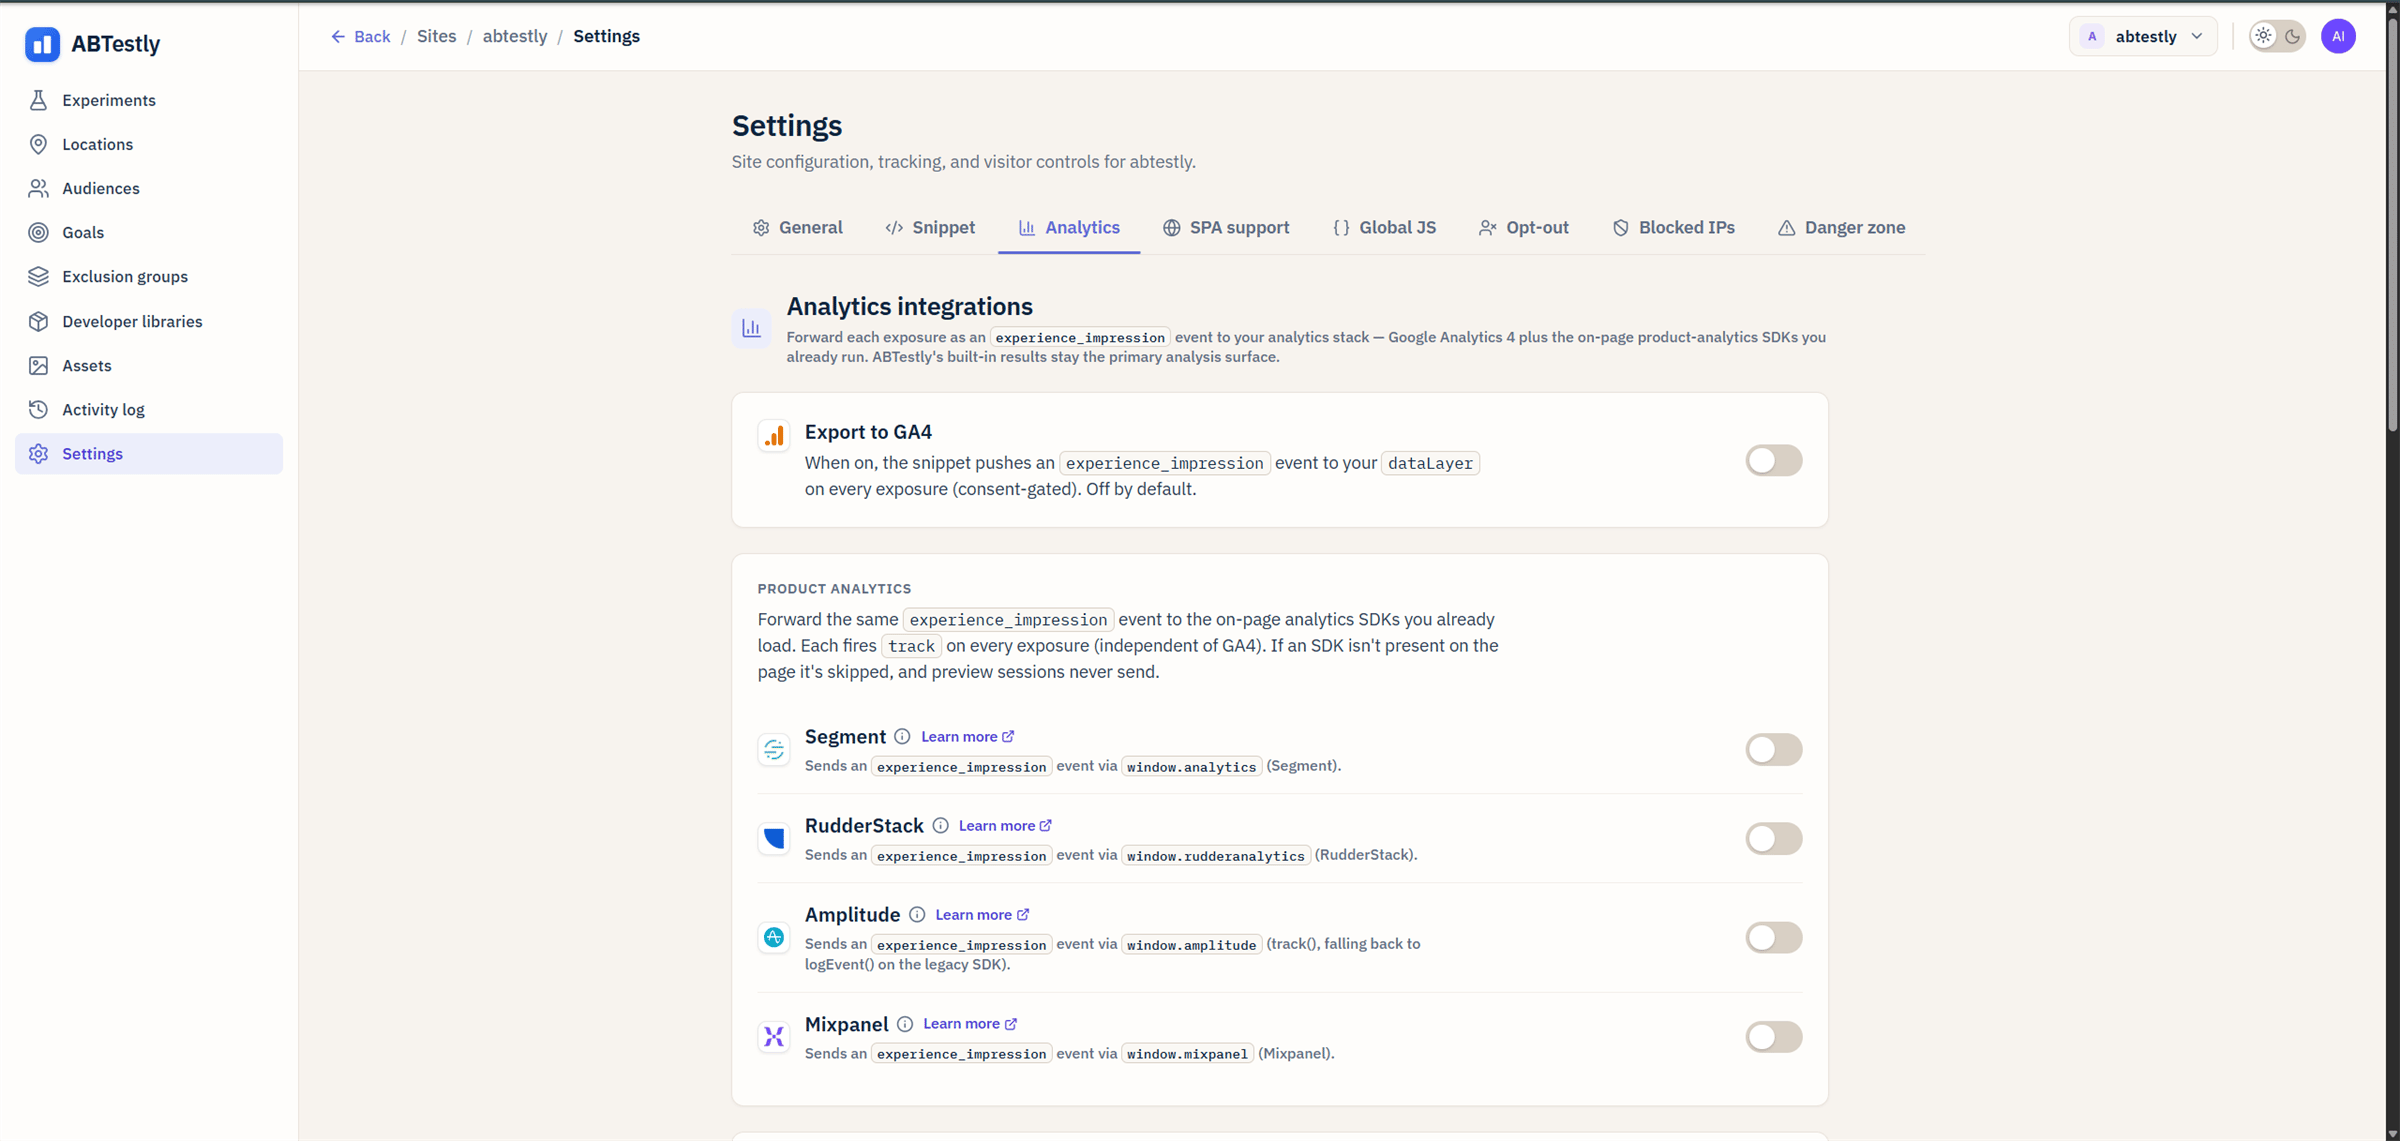The width and height of the screenshot is (2400, 1141).
Task: Open Assets in the sidebar
Action: click(x=149, y=365)
